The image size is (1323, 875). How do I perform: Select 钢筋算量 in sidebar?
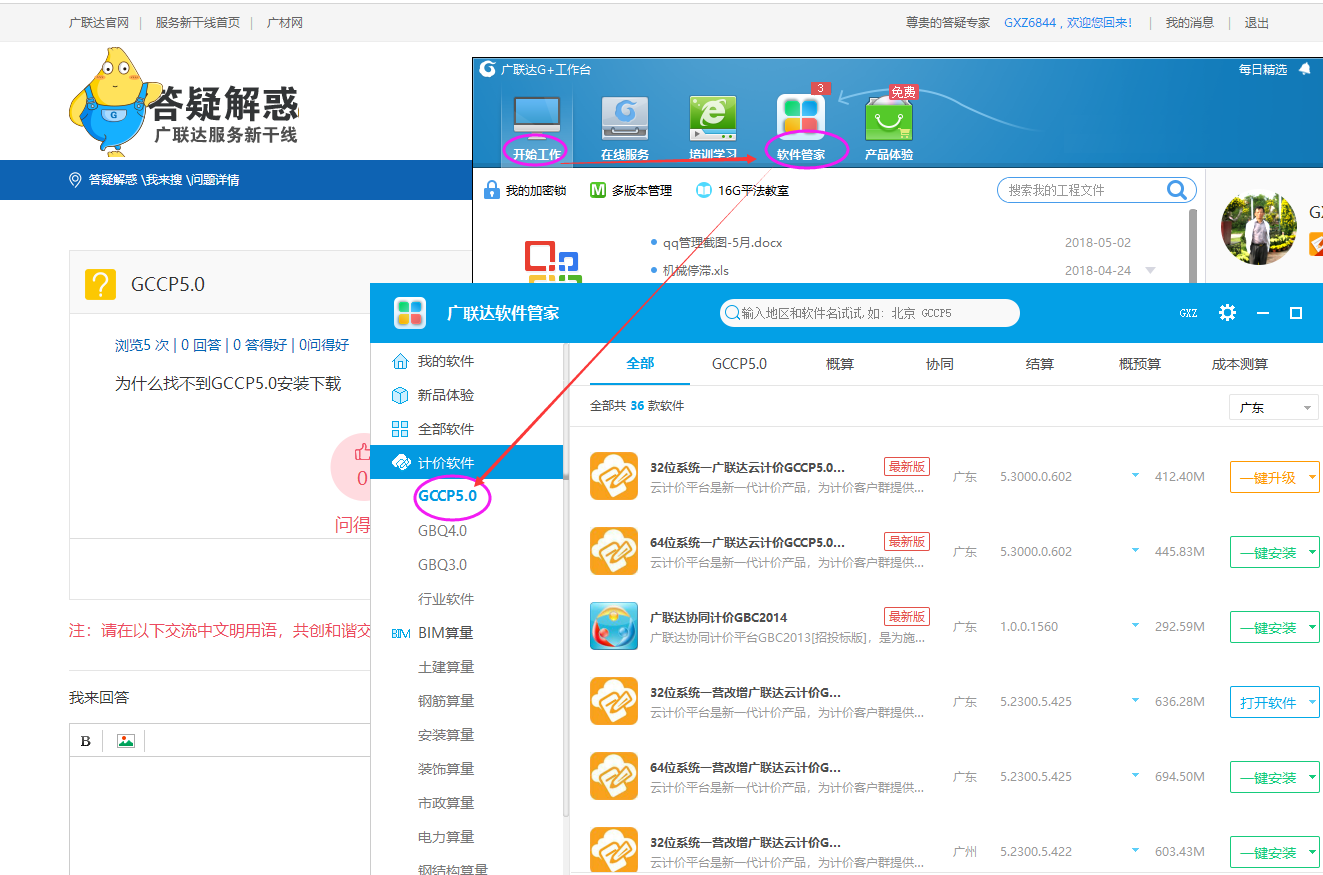tap(446, 701)
